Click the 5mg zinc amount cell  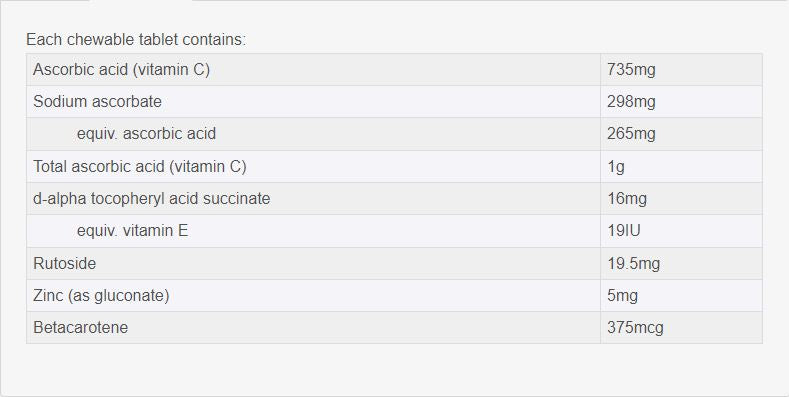(x=681, y=295)
